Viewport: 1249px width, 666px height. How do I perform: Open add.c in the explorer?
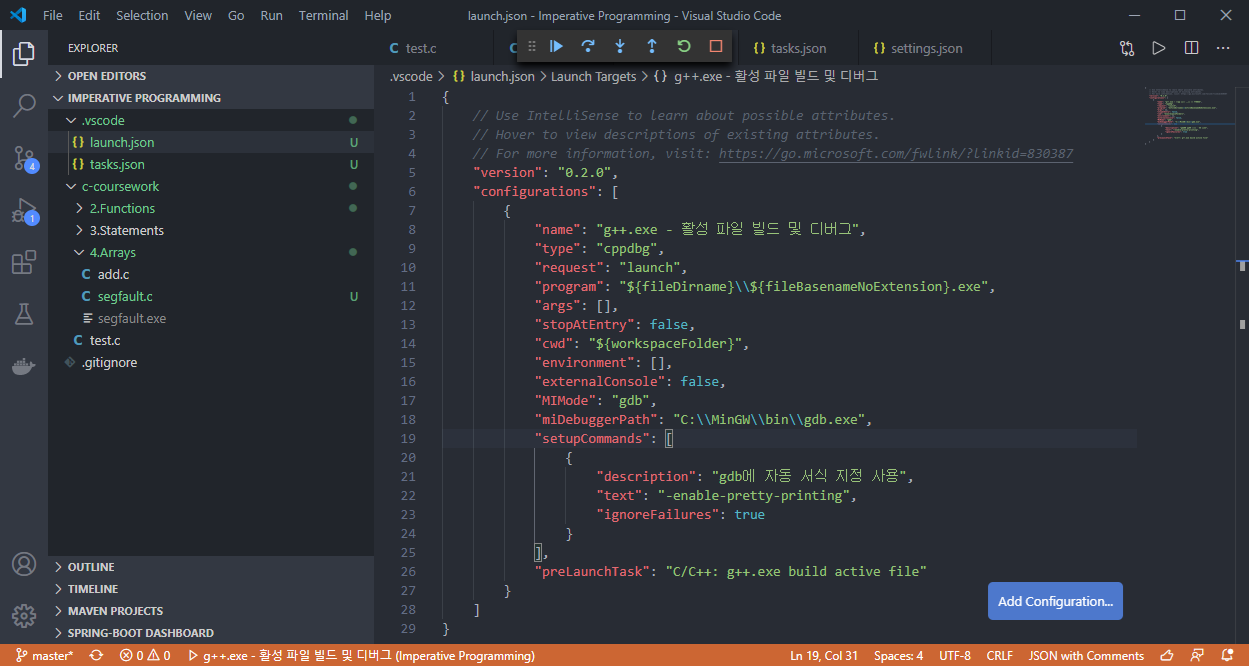(210, 274)
